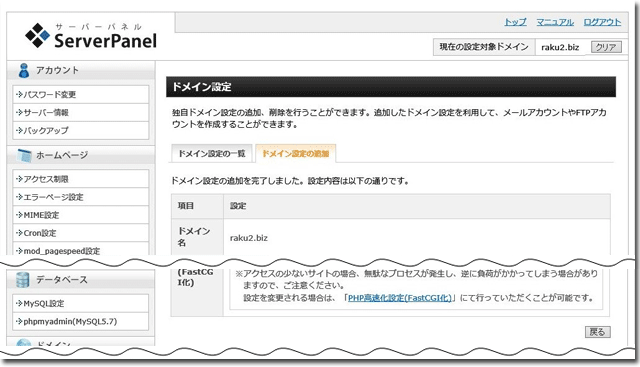Open the マニュアル link

click(555, 22)
